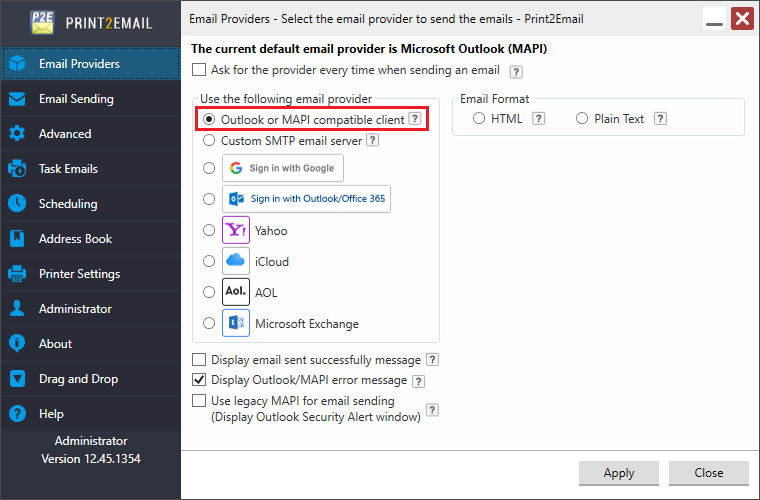The width and height of the screenshot is (760, 500).
Task: Check Display email sent successfully message
Action: click(199, 359)
